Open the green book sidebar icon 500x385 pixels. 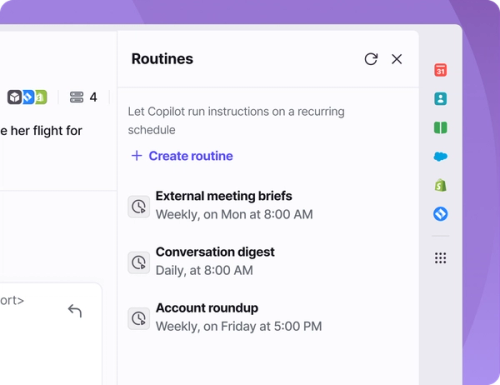click(x=441, y=128)
